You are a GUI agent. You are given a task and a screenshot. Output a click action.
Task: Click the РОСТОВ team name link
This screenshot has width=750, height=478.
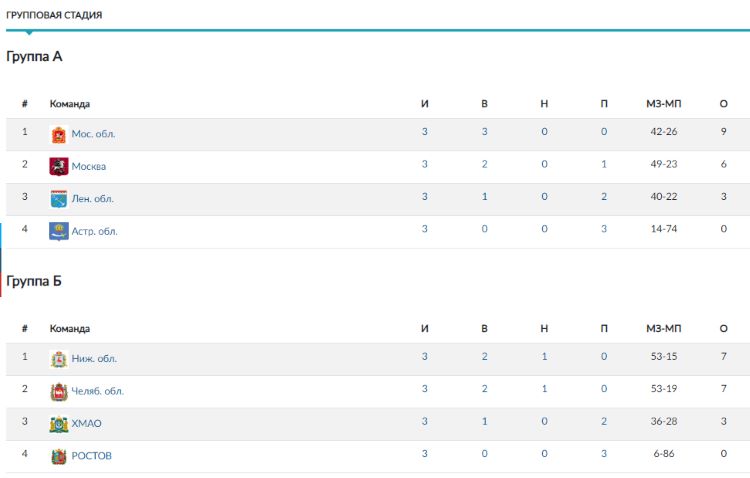pos(92,456)
